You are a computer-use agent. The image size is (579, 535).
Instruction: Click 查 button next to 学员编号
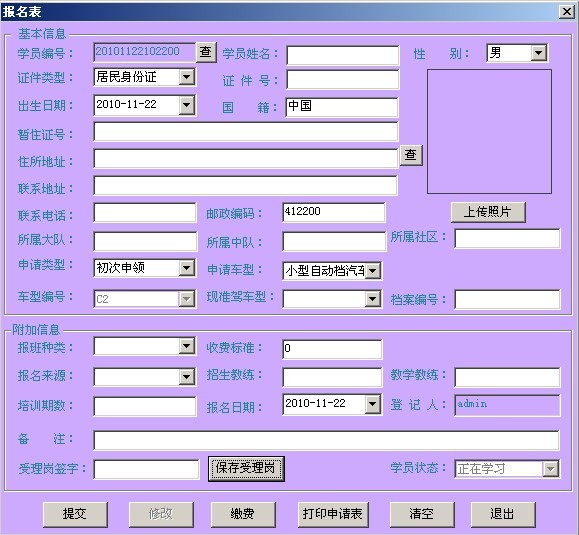tap(206, 52)
